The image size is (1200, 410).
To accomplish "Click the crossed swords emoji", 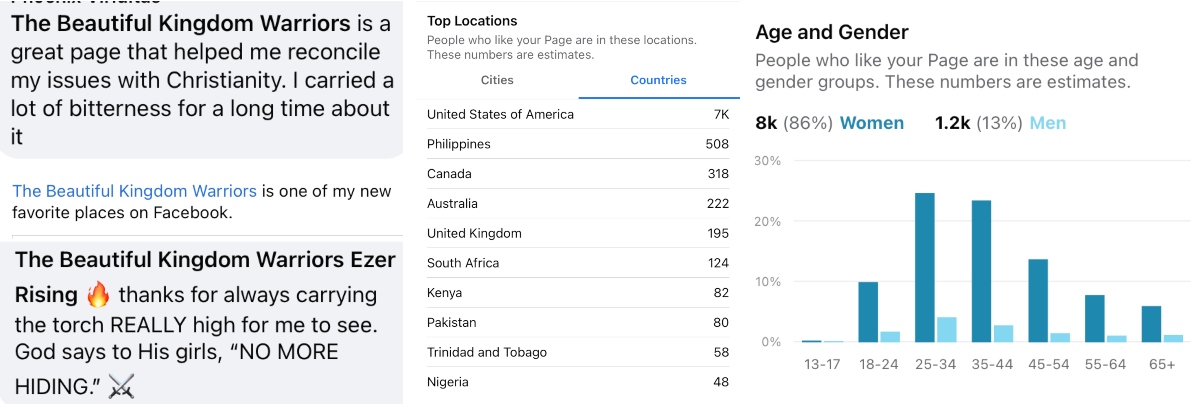I will (121, 384).
